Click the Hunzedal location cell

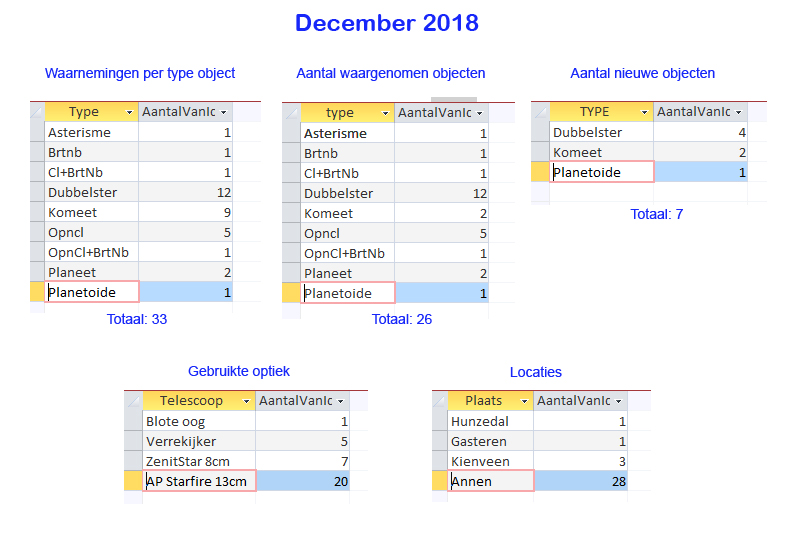[x=491, y=422]
